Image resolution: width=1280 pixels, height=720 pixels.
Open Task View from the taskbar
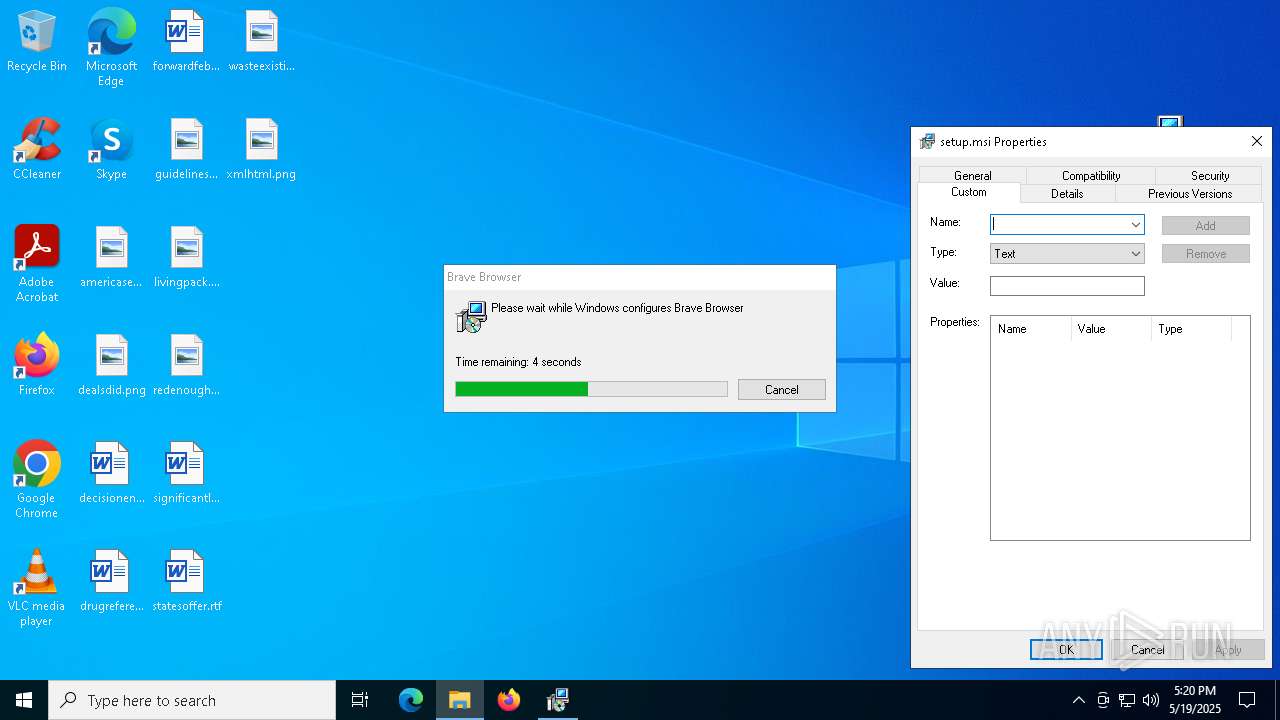pos(360,700)
